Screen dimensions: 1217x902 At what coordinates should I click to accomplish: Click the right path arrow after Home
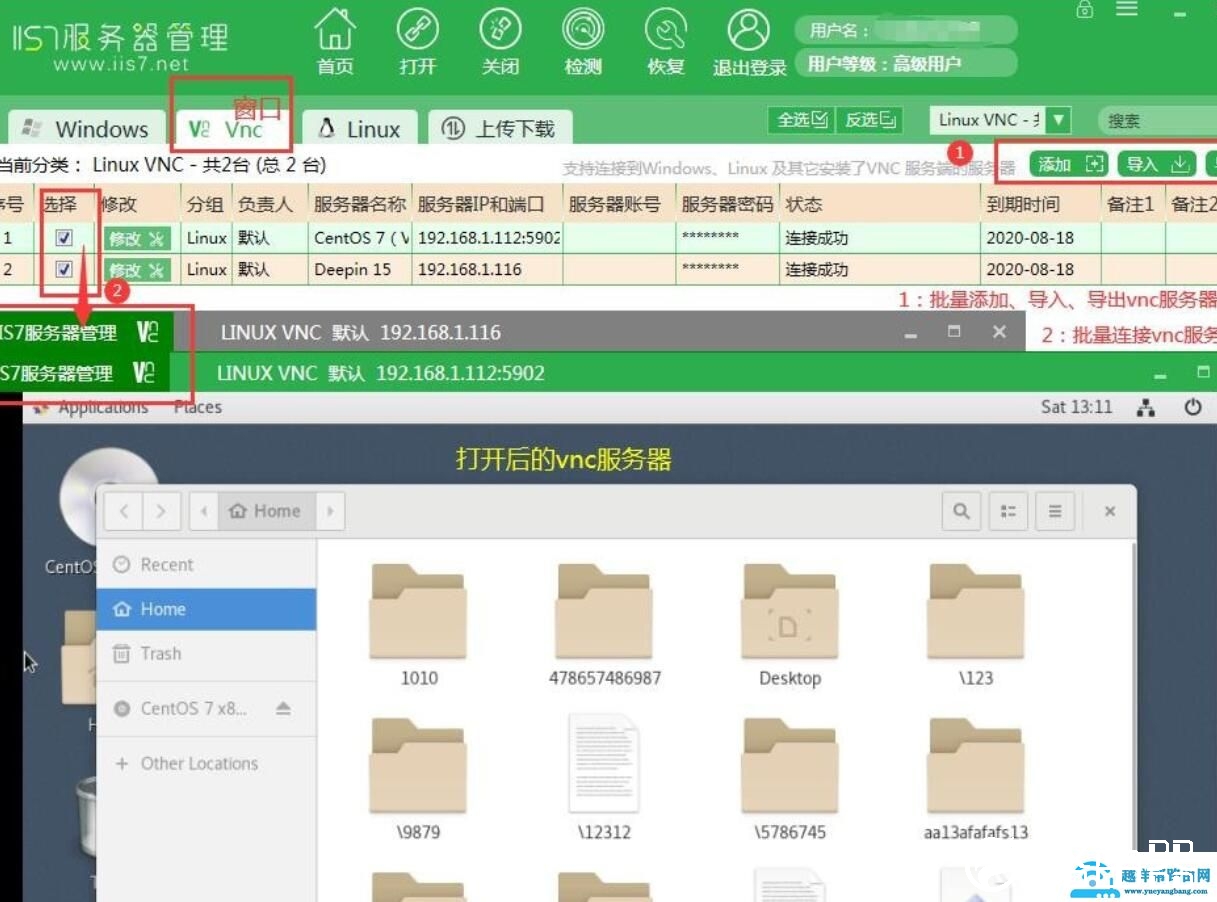[331, 511]
